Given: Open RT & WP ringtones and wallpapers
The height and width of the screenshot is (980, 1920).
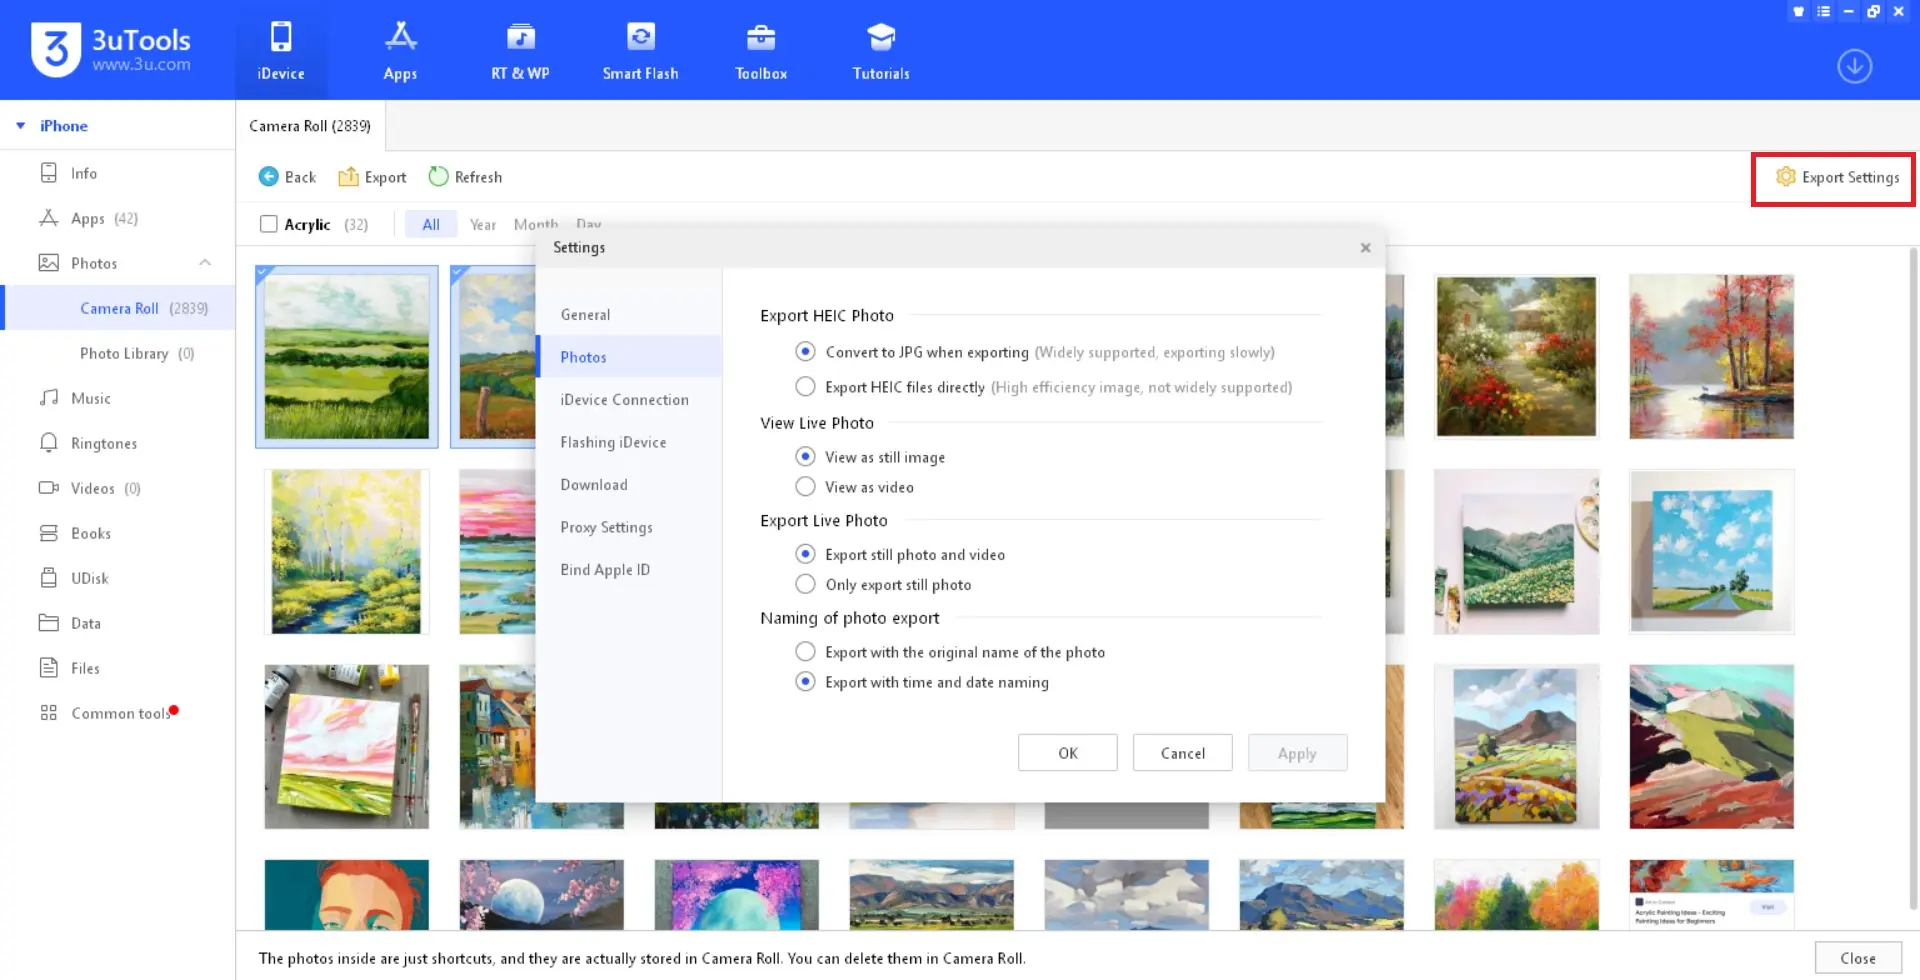Looking at the screenshot, I should [520, 50].
